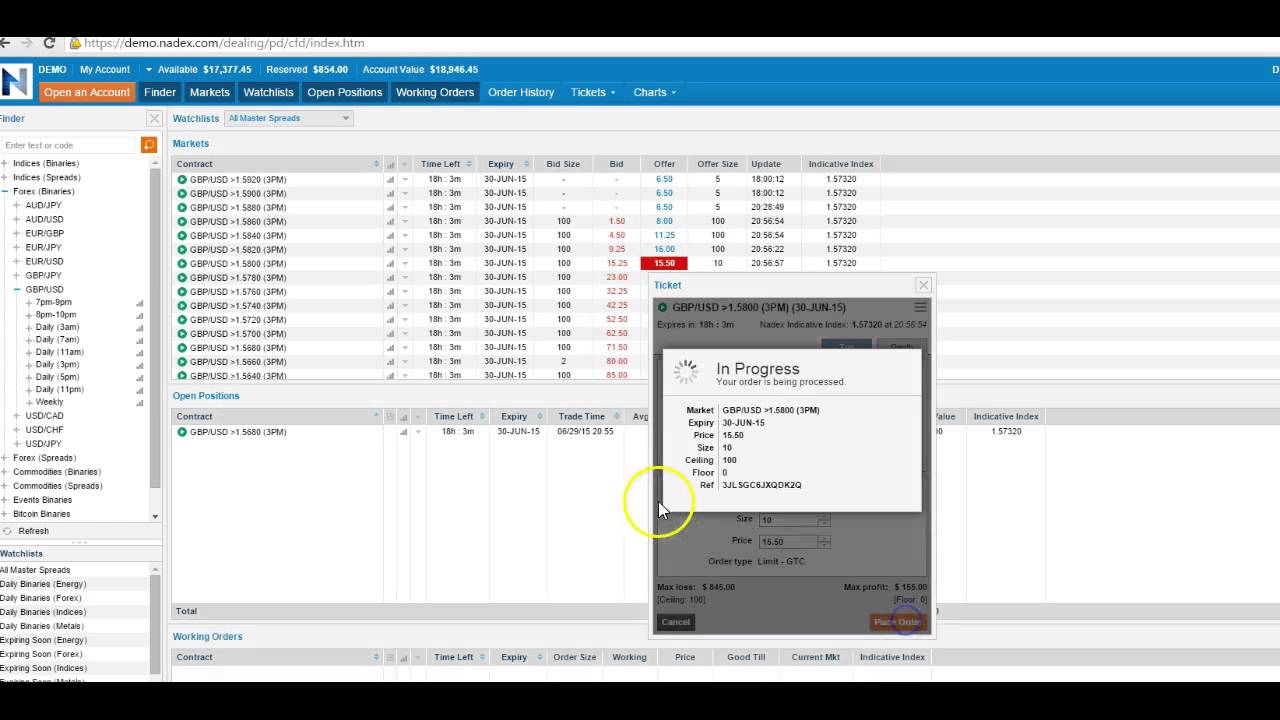Select Daily Binaries (Forex) watchlist
The height and width of the screenshot is (720, 1280).
(41, 598)
